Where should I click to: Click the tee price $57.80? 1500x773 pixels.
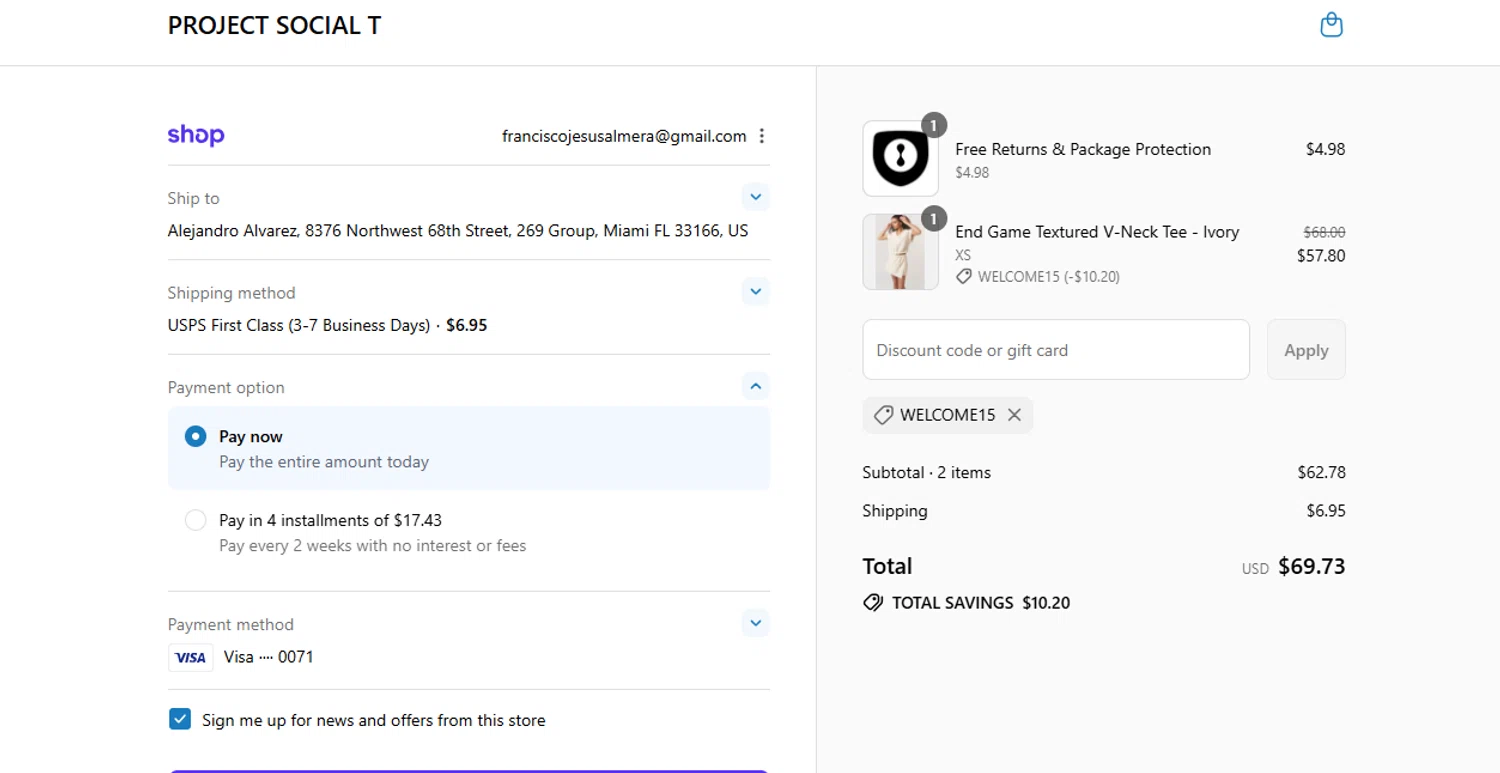1321,256
